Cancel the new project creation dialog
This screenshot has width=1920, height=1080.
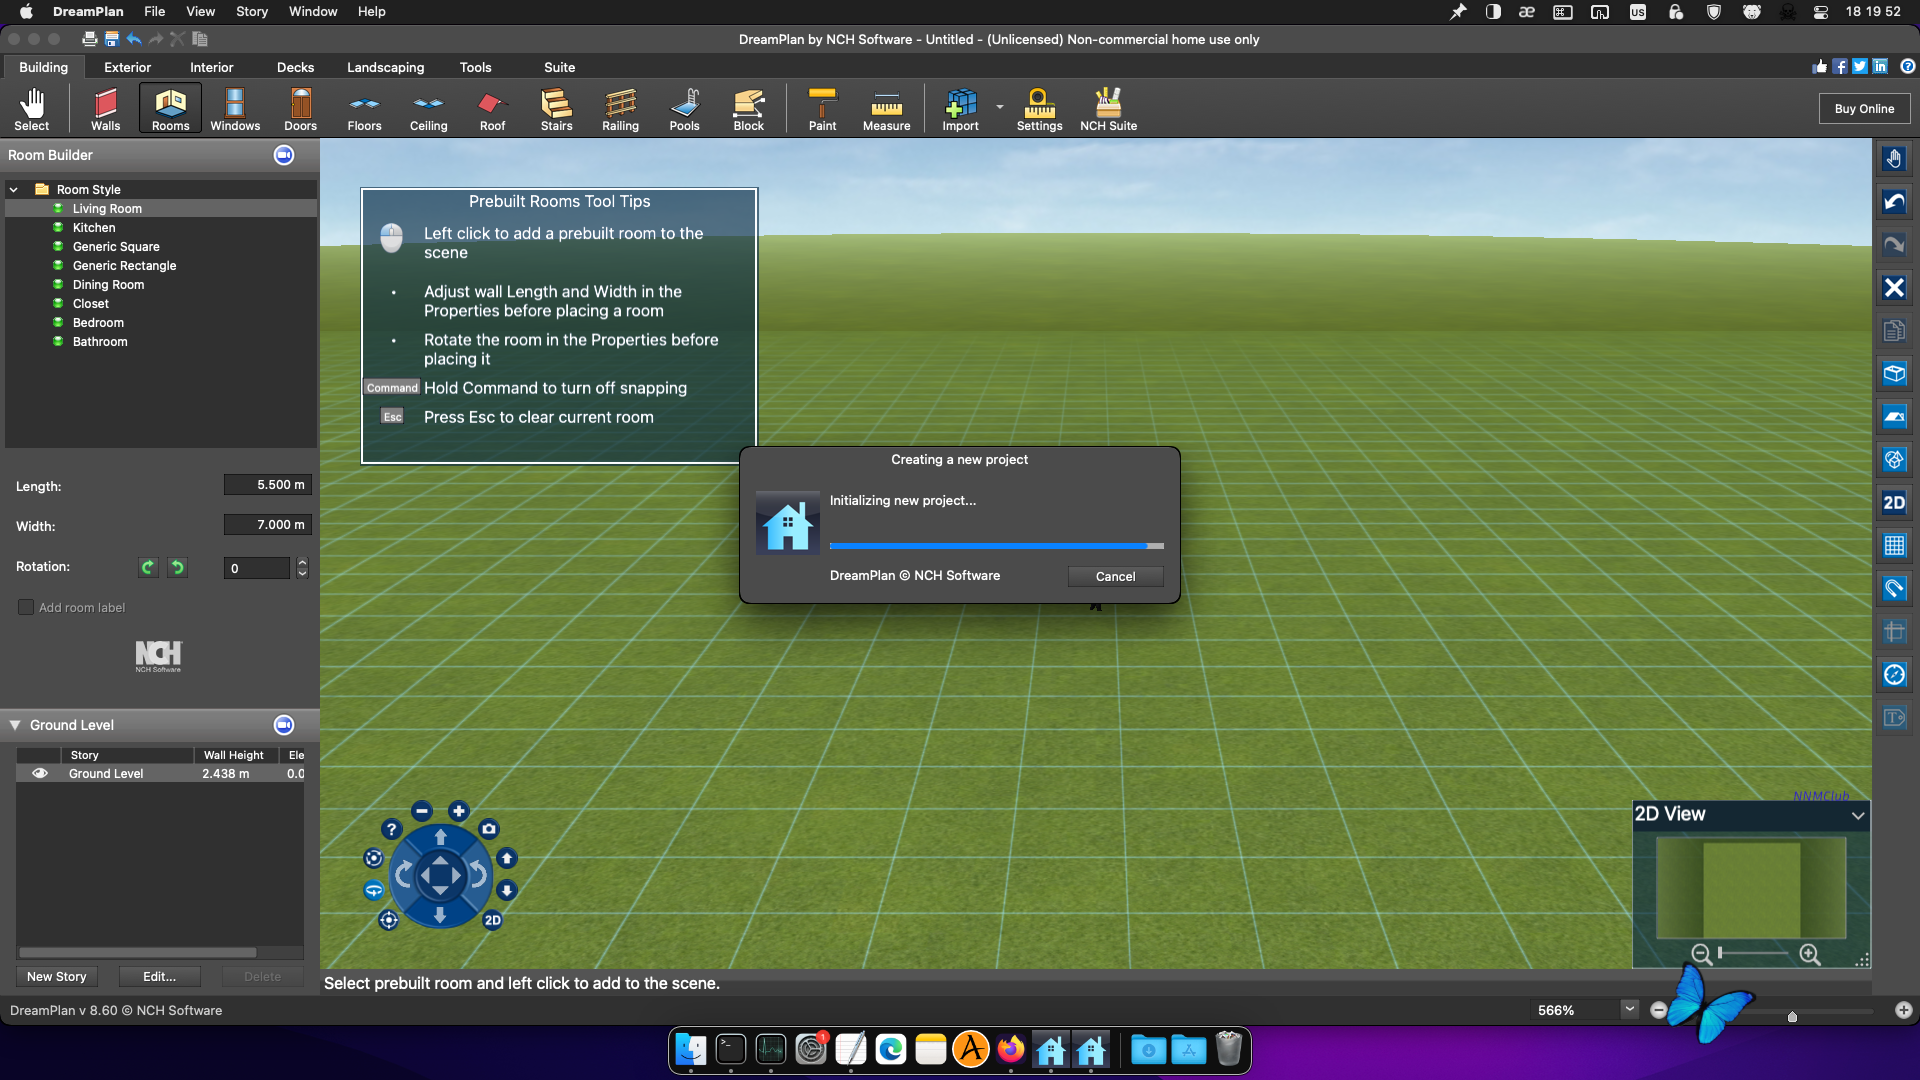(1115, 576)
